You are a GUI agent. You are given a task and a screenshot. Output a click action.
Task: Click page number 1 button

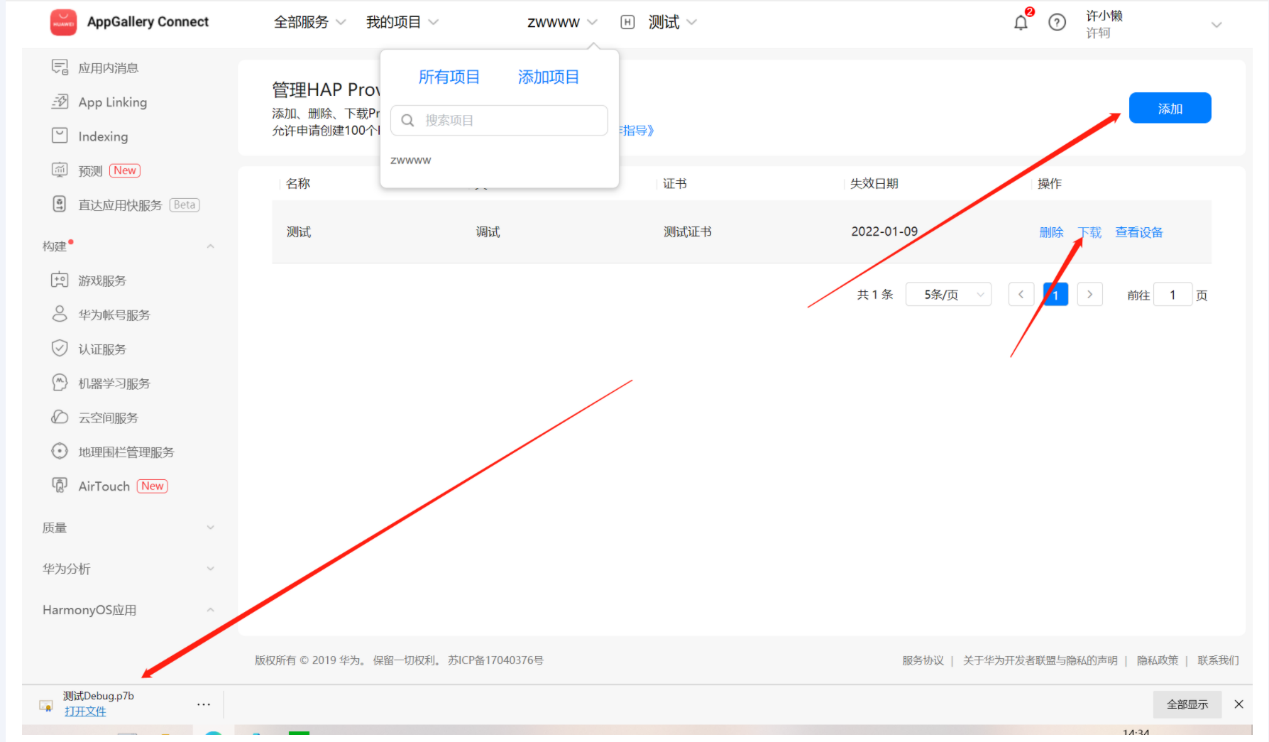1055,294
